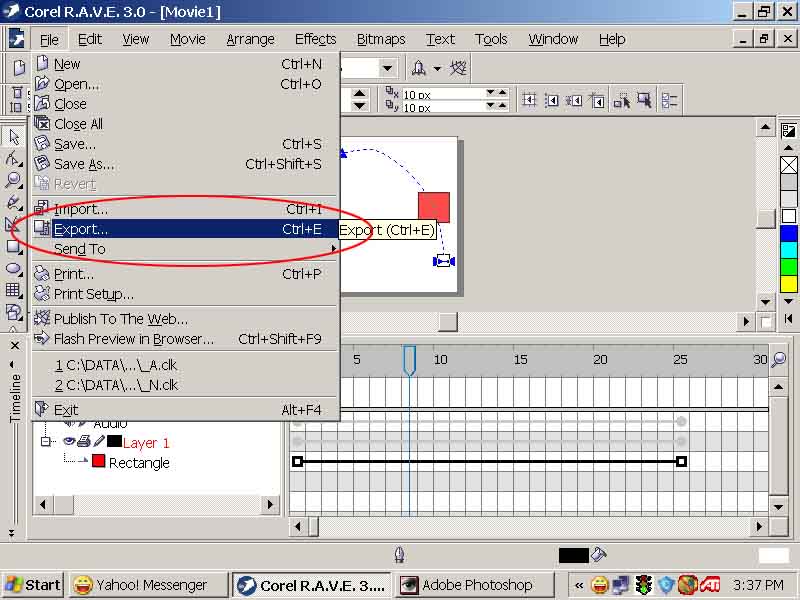Switch to Yahoo! Messenger in the taskbar
This screenshot has width=800, height=600.
coord(147,585)
